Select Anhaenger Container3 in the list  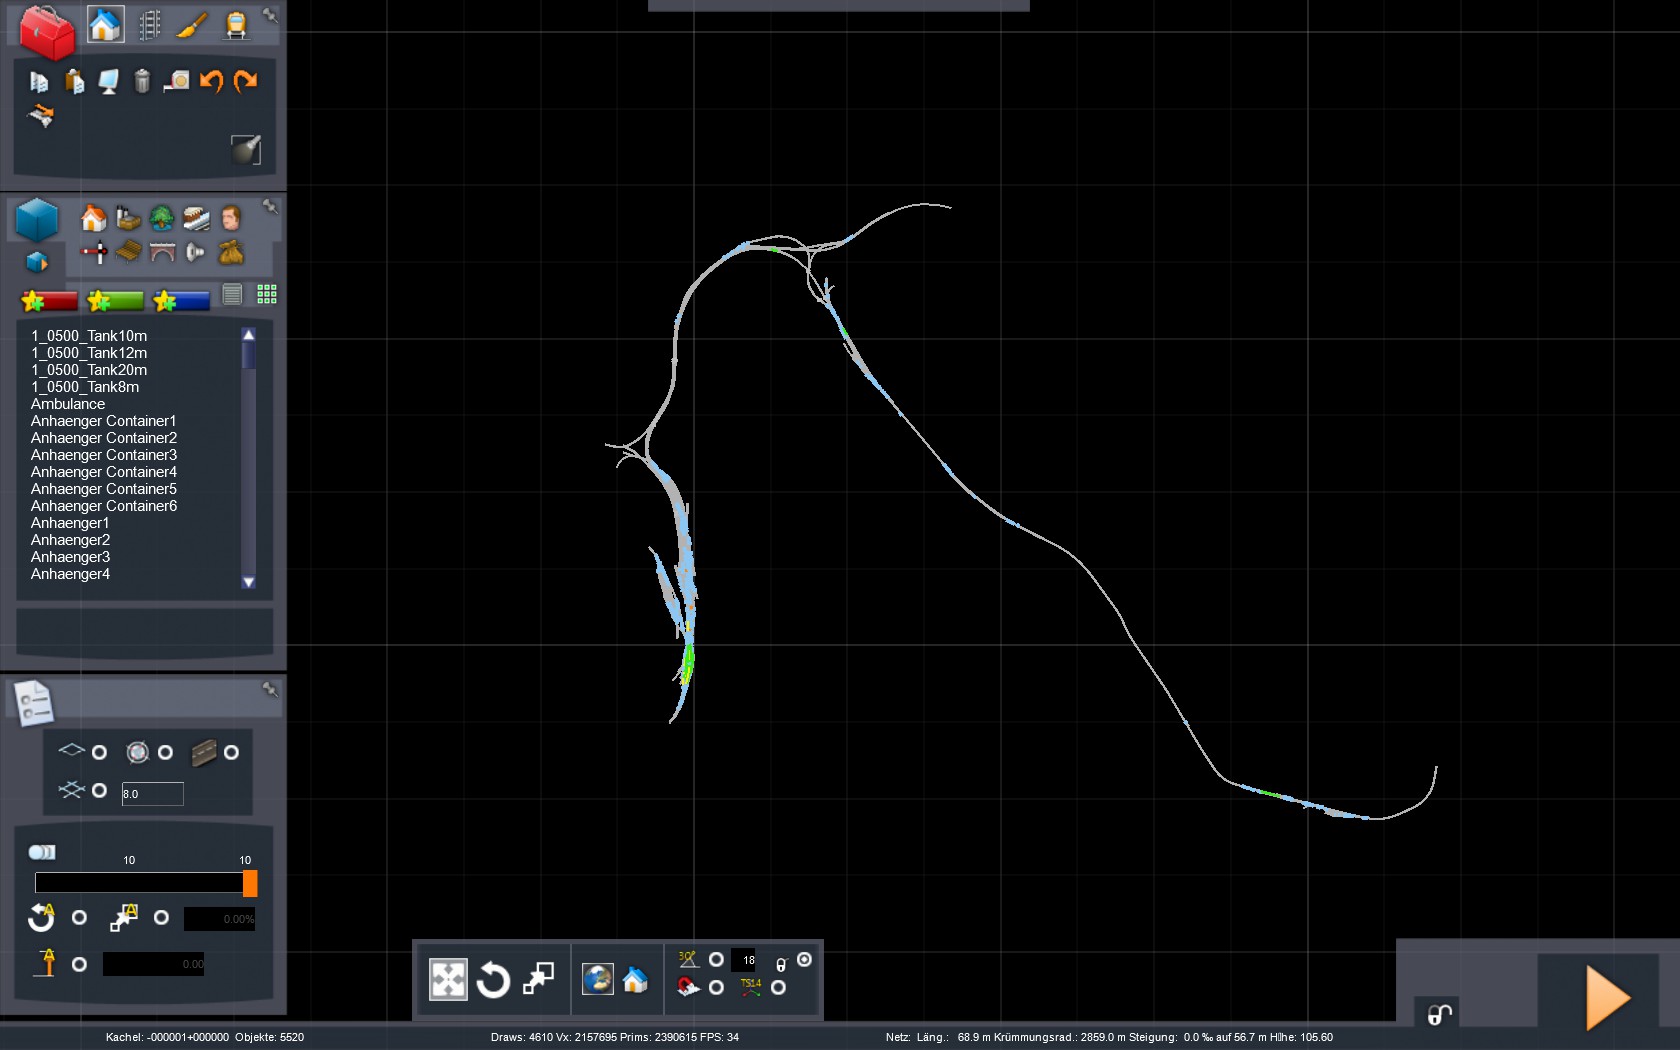click(104, 455)
